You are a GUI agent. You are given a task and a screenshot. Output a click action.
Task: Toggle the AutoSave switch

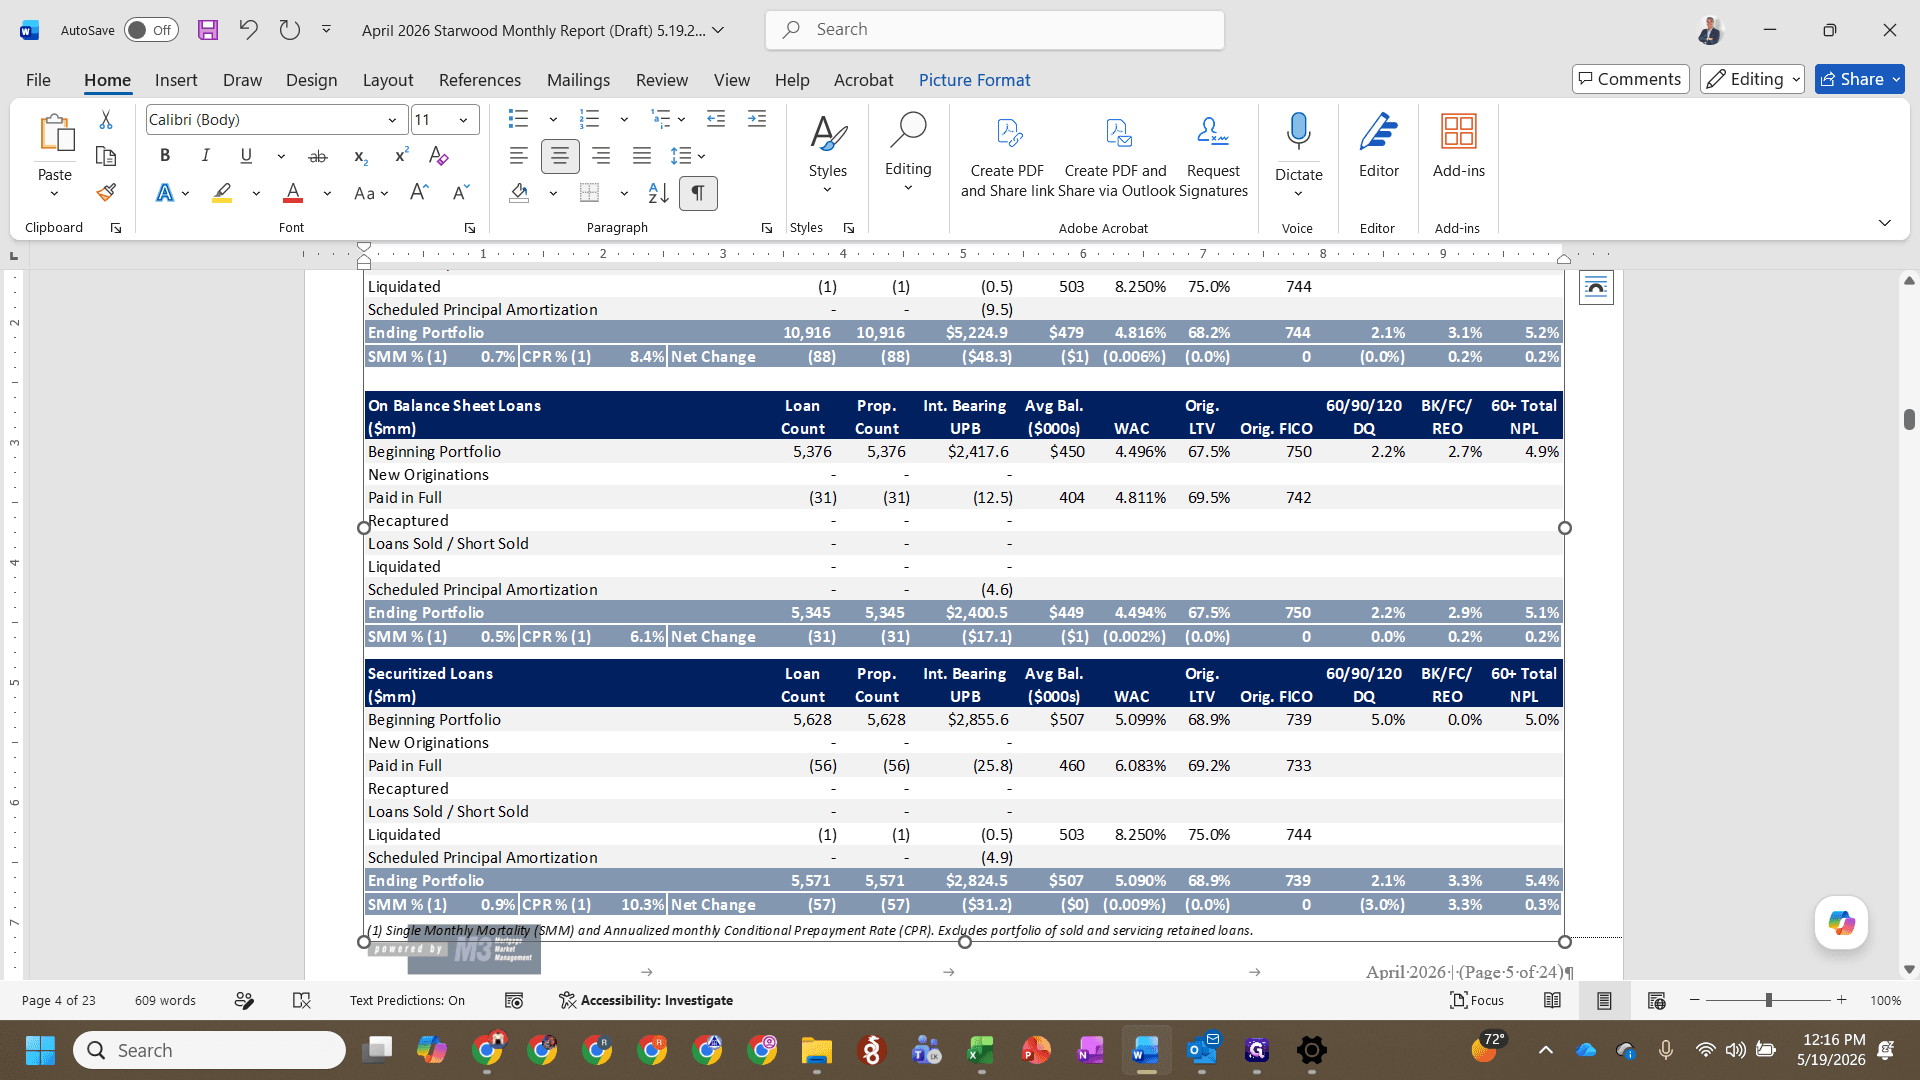[x=151, y=30]
